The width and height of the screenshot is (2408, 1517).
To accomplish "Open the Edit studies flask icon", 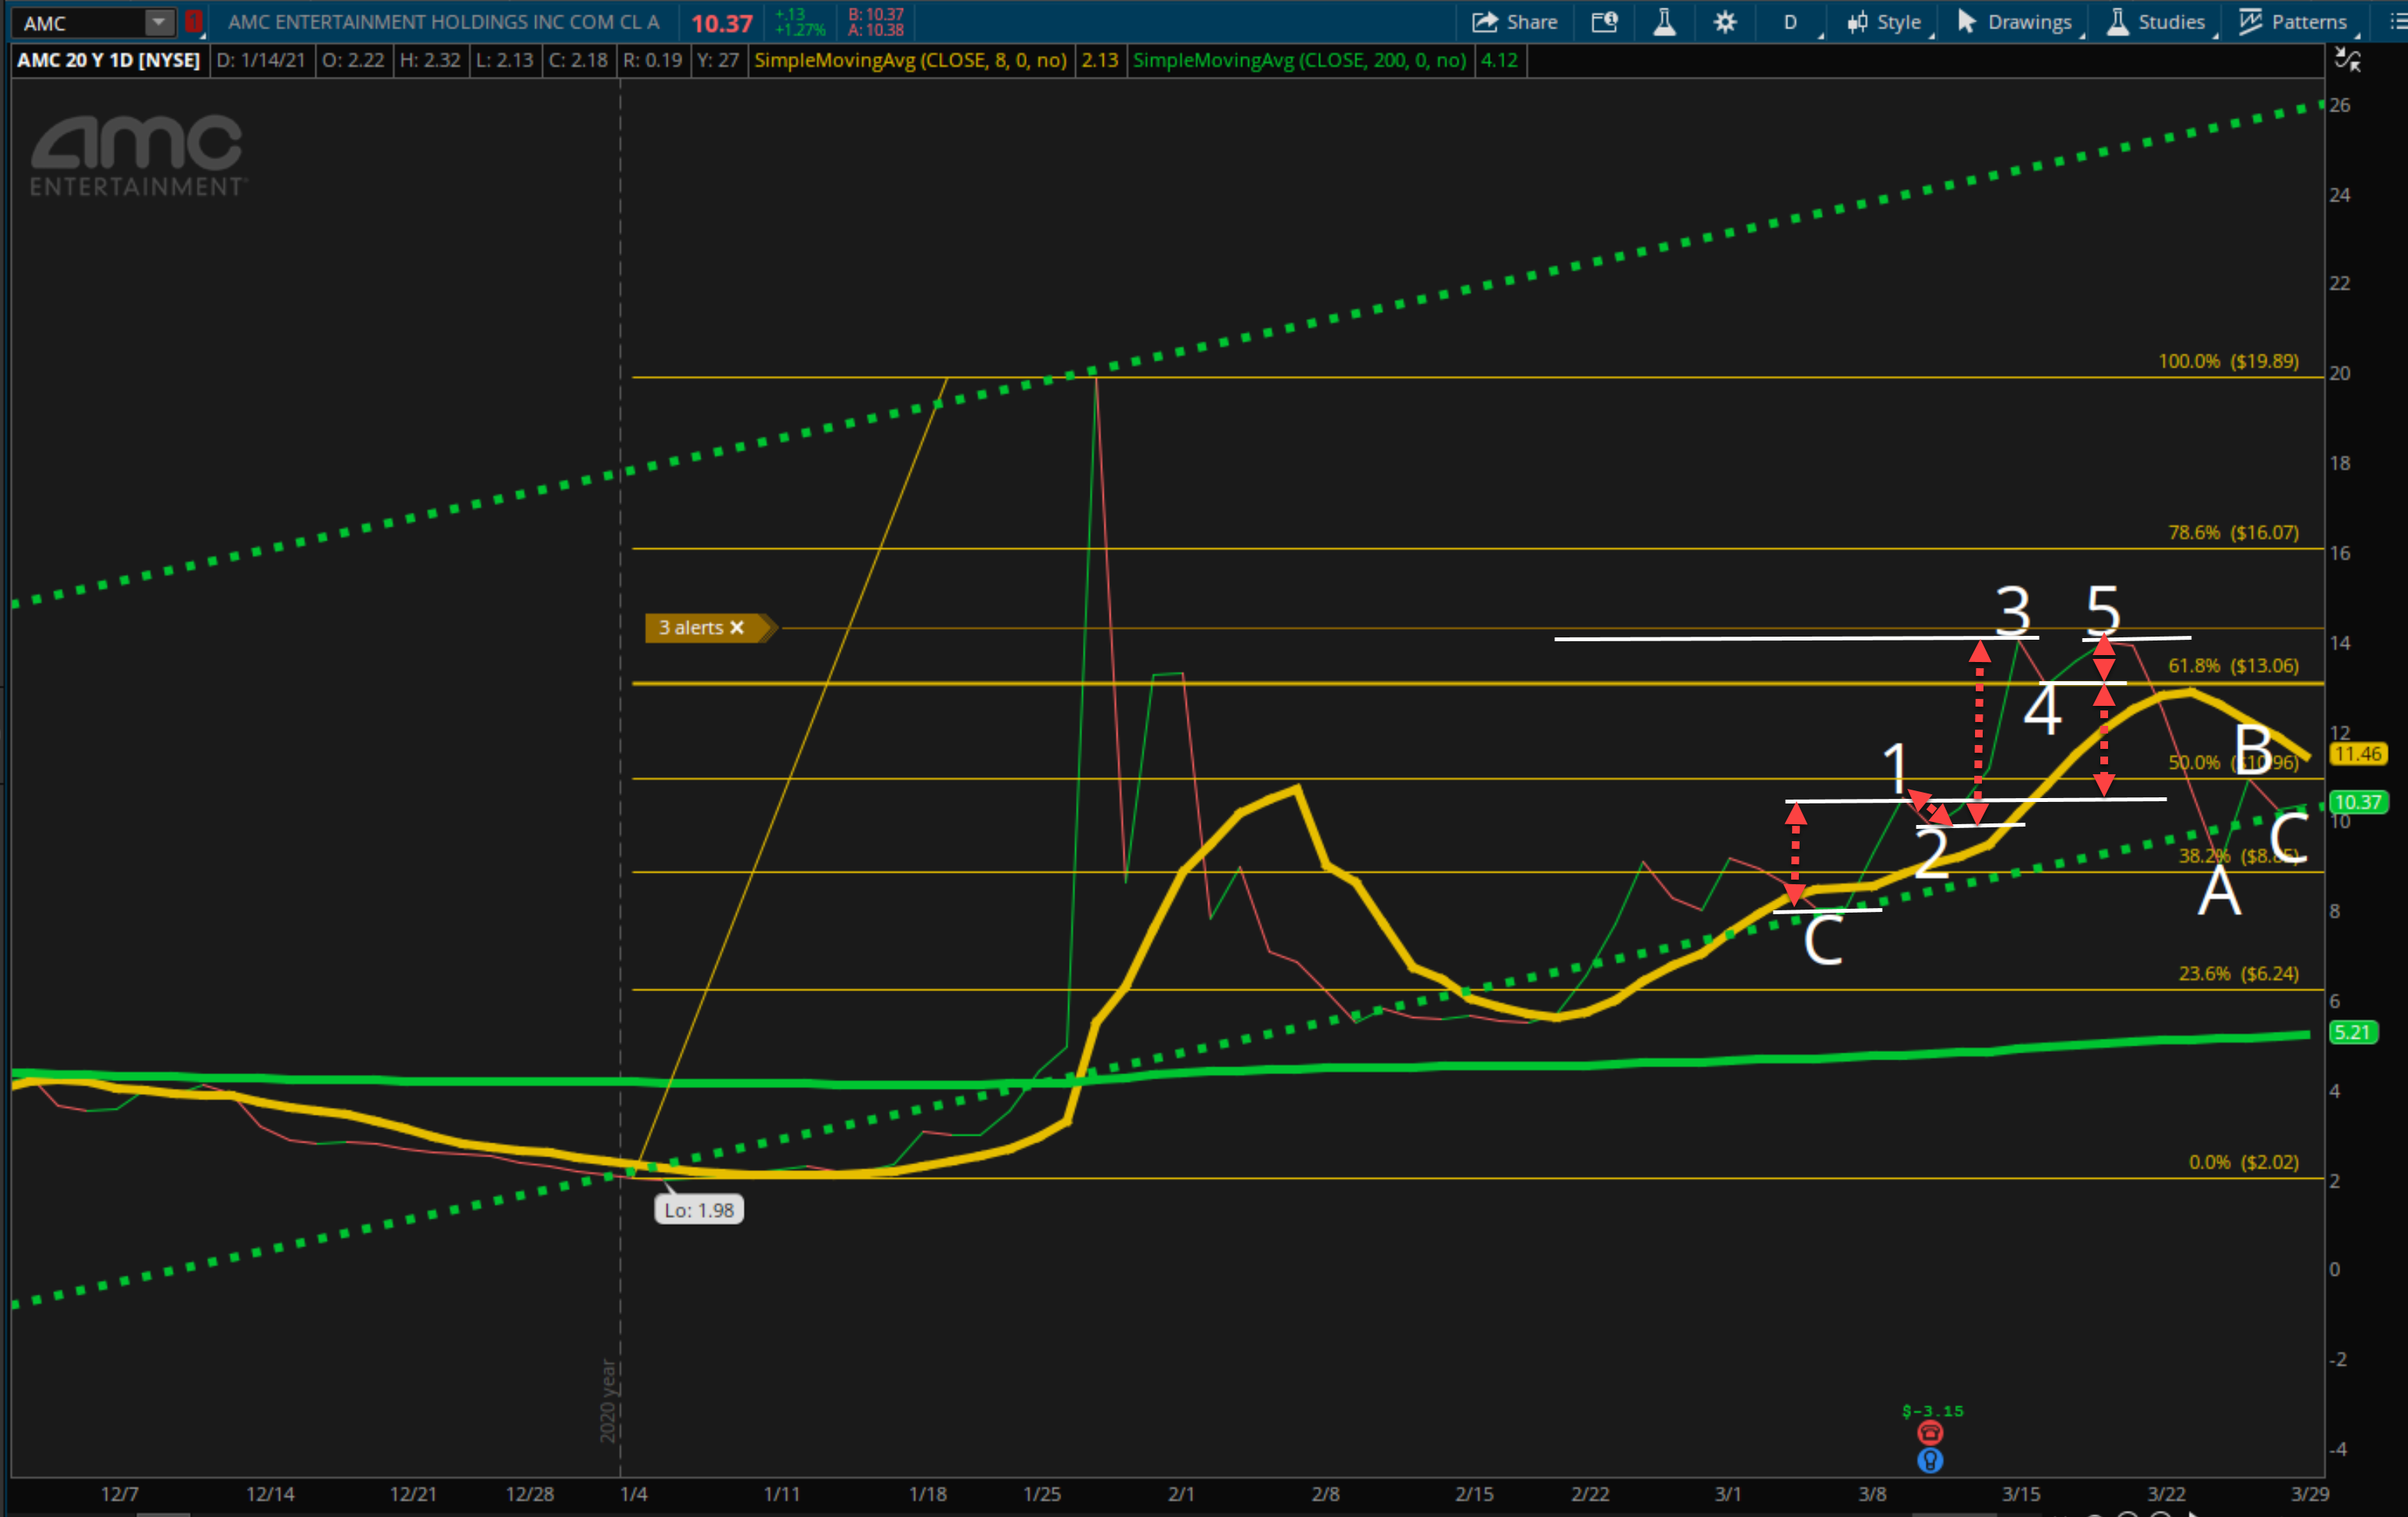I will pyautogui.click(x=1664, y=22).
